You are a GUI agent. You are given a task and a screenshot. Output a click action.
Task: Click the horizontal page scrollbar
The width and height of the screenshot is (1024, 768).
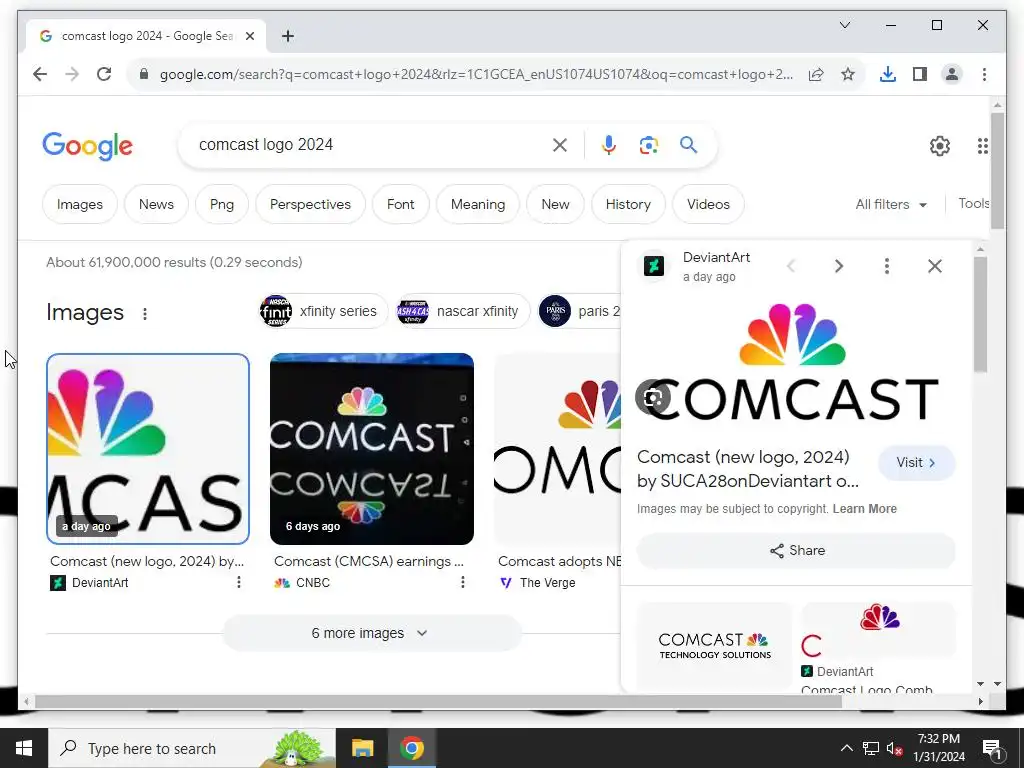click(438, 701)
